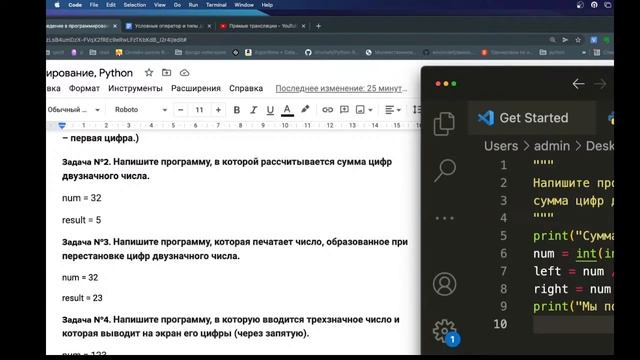Close the YouTube browser tab
The height and width of the screenshot is (360, 640).
(x=303, y=26)
